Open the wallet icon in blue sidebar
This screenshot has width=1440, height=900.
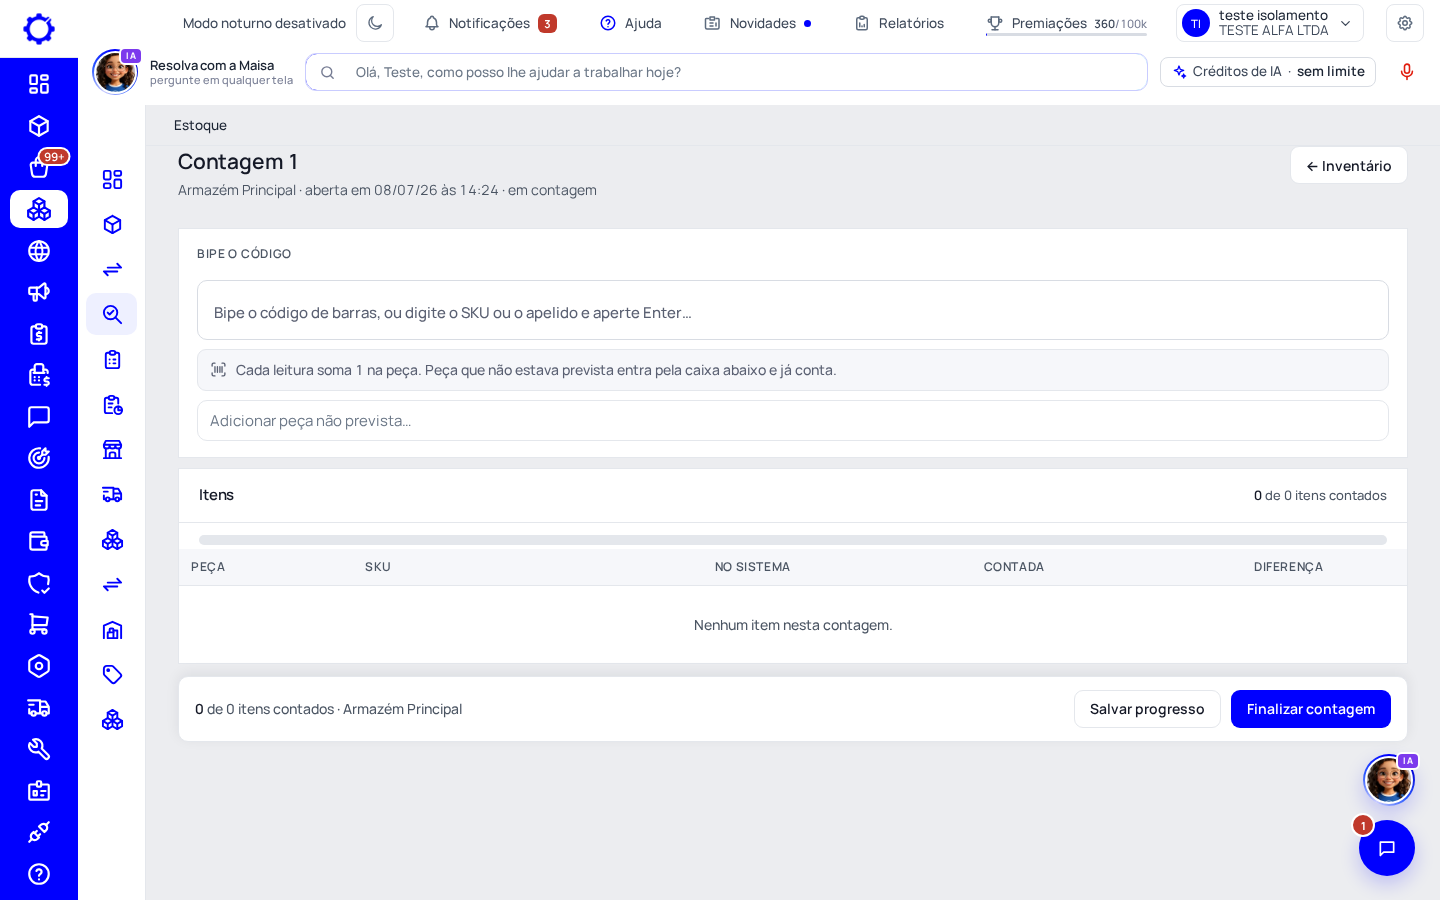coord(39,541)
